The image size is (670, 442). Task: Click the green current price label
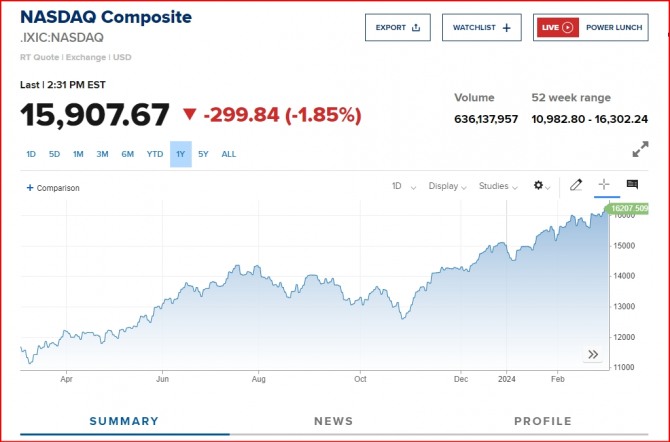point(627,209)
